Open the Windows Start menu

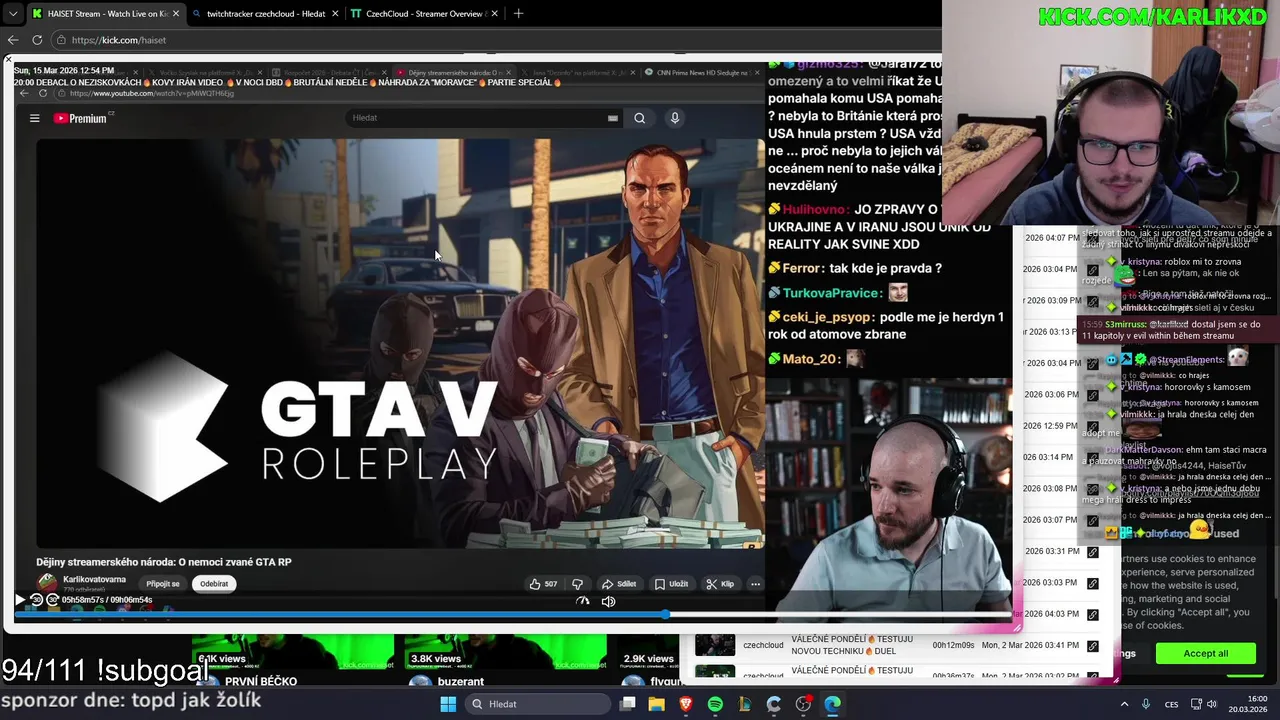(x=448, y=704)
